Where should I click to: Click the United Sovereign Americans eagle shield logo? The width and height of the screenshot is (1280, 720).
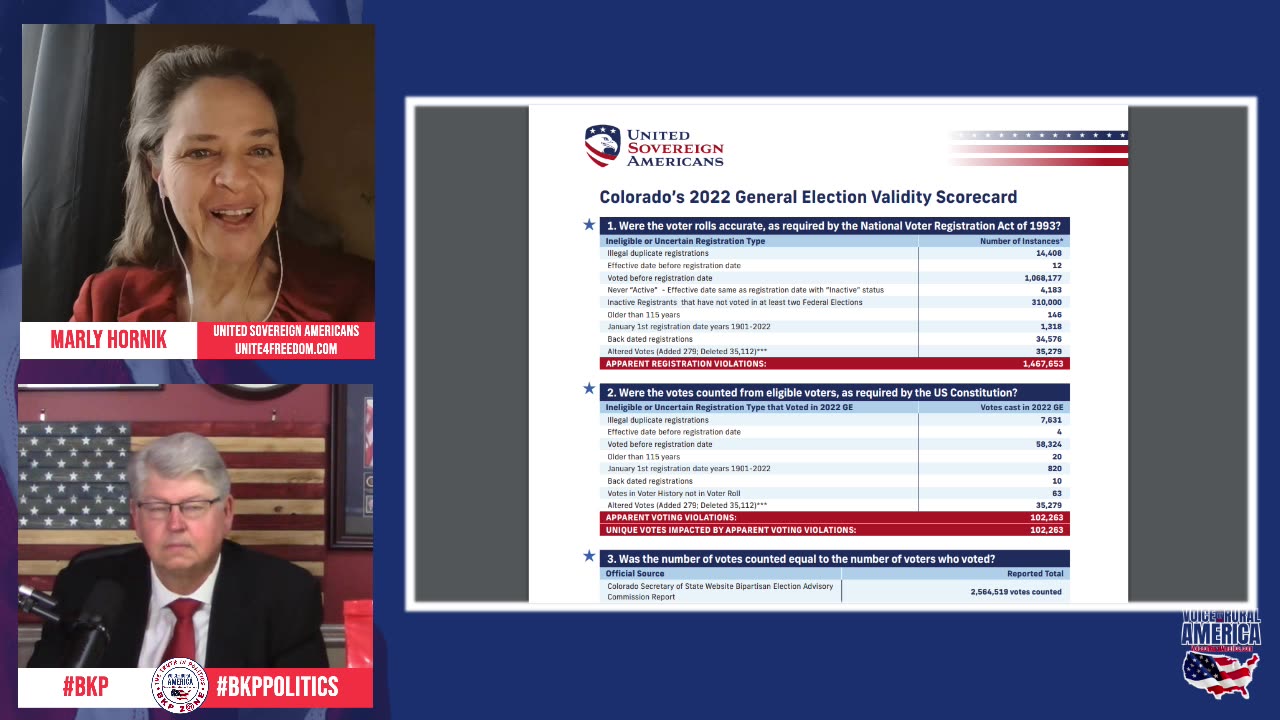tap(602, 146)
